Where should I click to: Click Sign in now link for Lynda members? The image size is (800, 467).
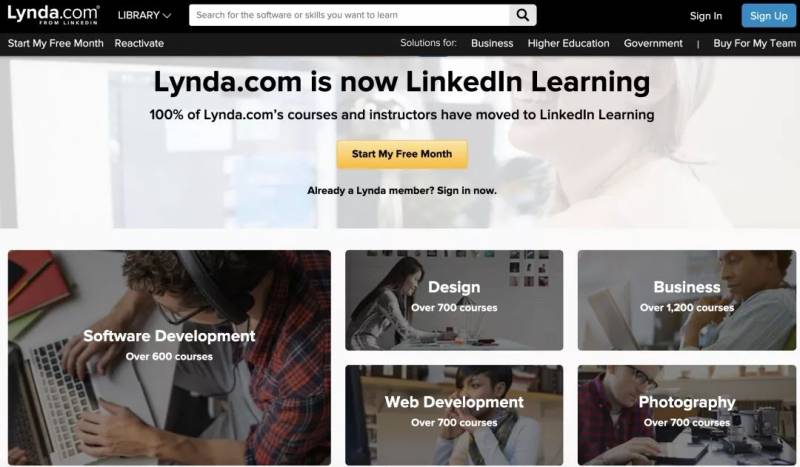coord(466,190)
